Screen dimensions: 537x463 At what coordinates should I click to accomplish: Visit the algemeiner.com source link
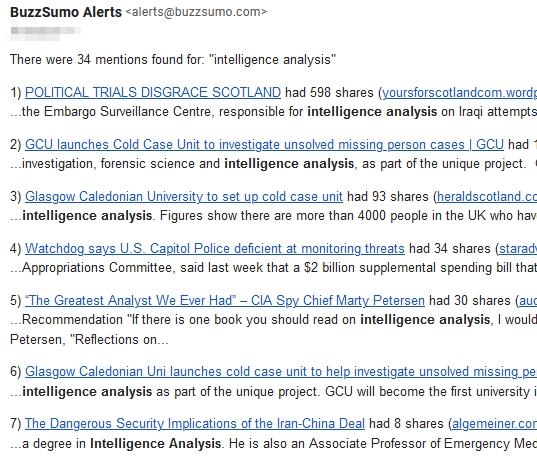click(495, 424)
